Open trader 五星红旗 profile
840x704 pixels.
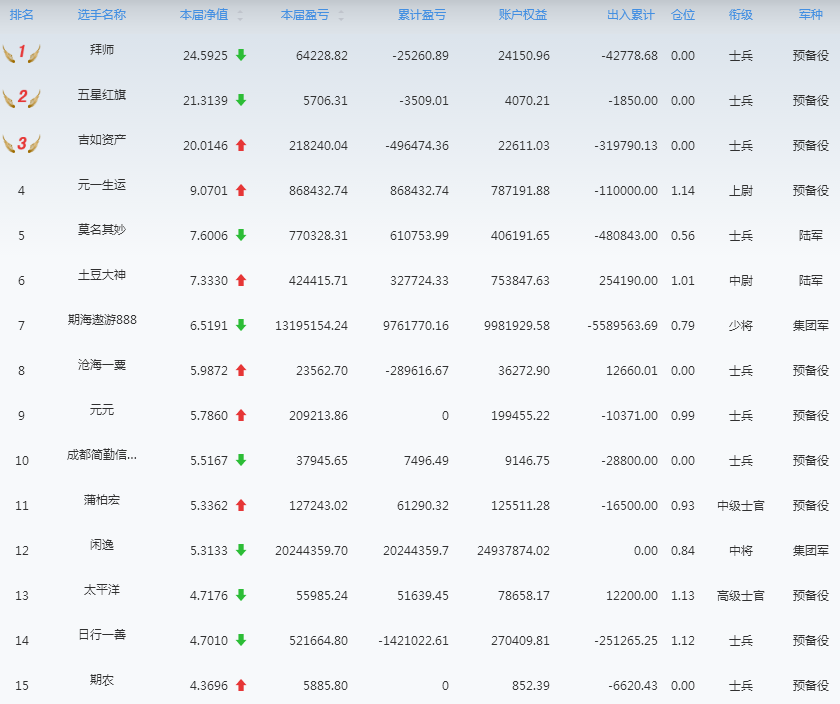point(102,95)
